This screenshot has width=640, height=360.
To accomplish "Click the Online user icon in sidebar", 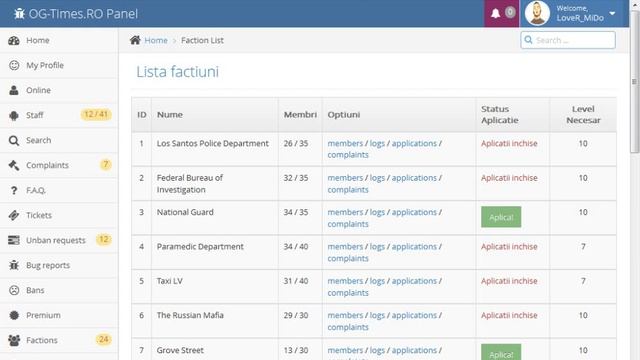I will pos(14,90).
